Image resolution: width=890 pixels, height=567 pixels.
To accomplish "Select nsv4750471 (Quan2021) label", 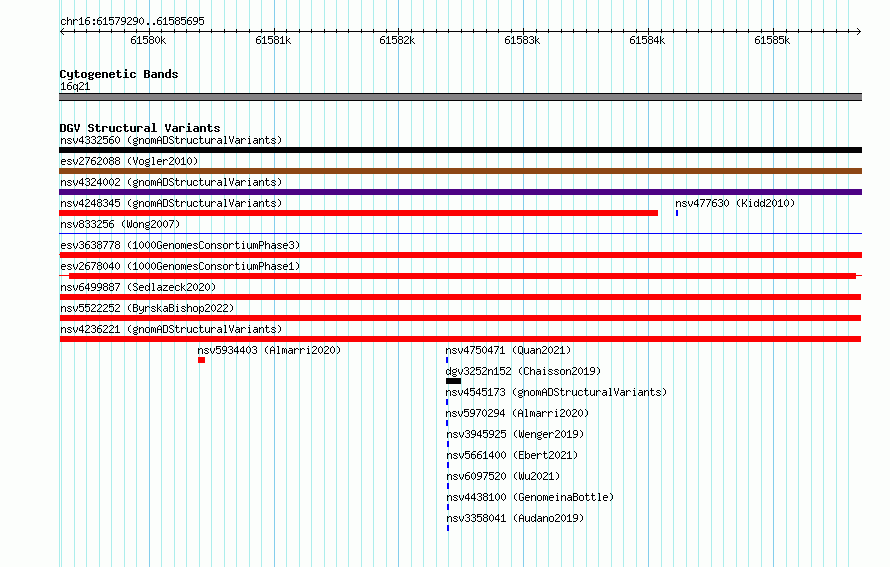I will pos(508,350).
